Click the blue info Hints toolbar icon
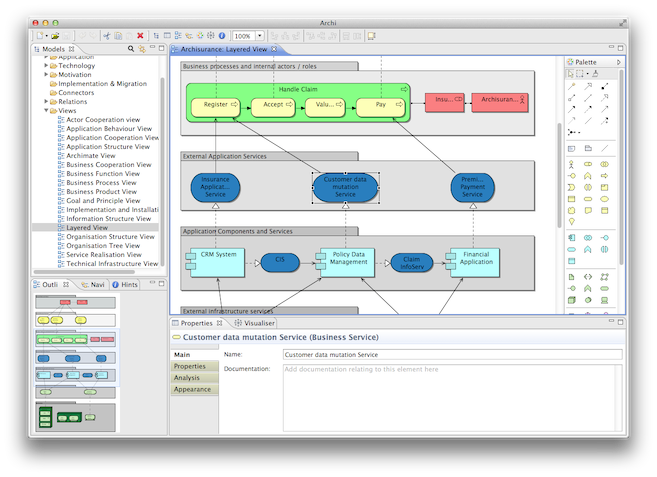The height and width of the screenshot is (477, 657). click(222, 36)
